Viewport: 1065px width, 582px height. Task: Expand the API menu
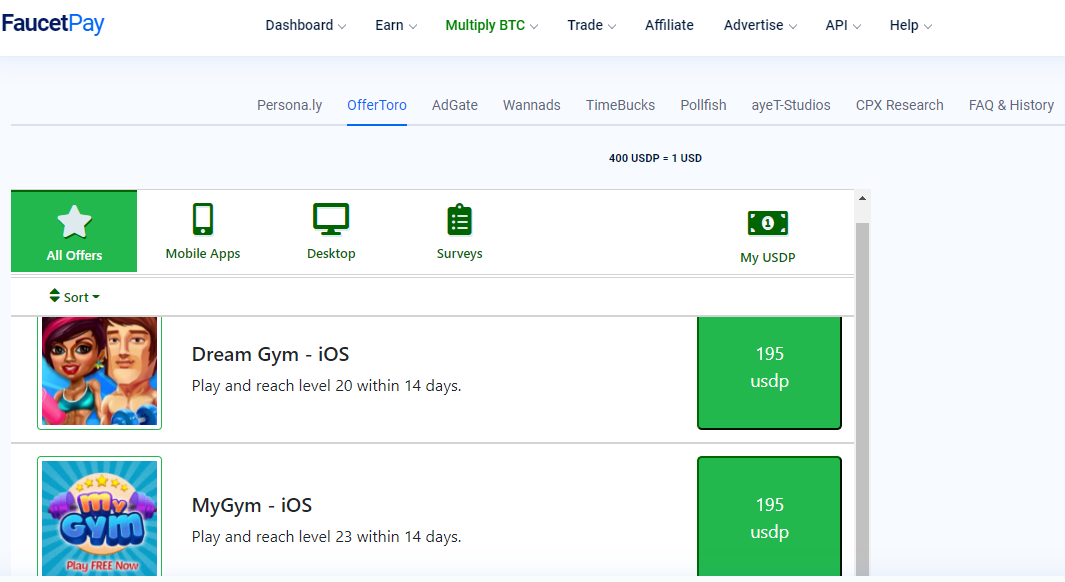(843, 25)
